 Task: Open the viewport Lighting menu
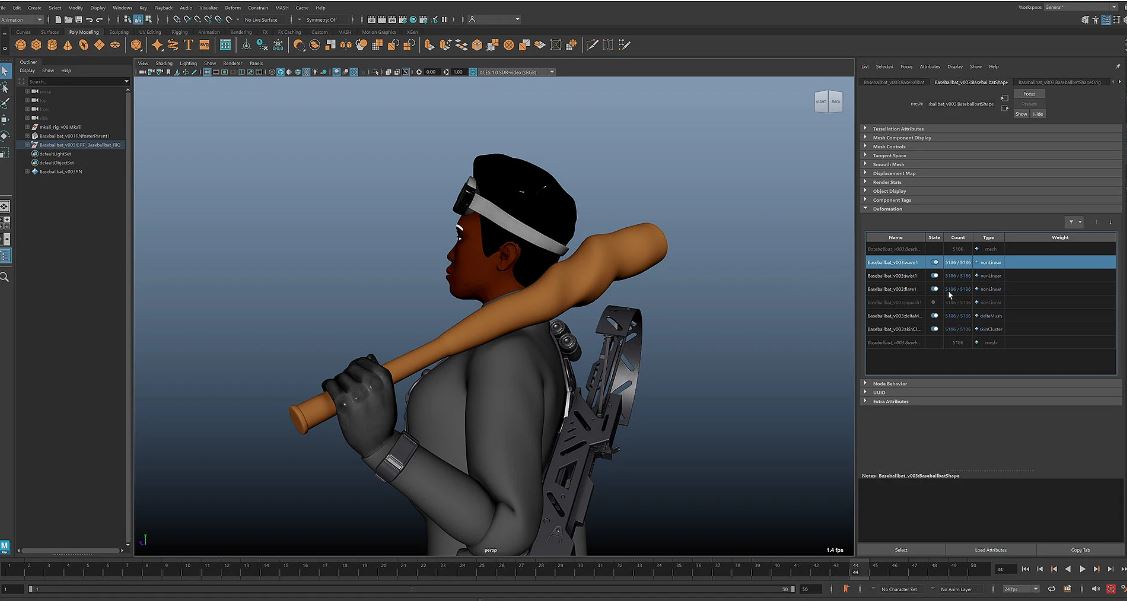click(x=188, y=63)
